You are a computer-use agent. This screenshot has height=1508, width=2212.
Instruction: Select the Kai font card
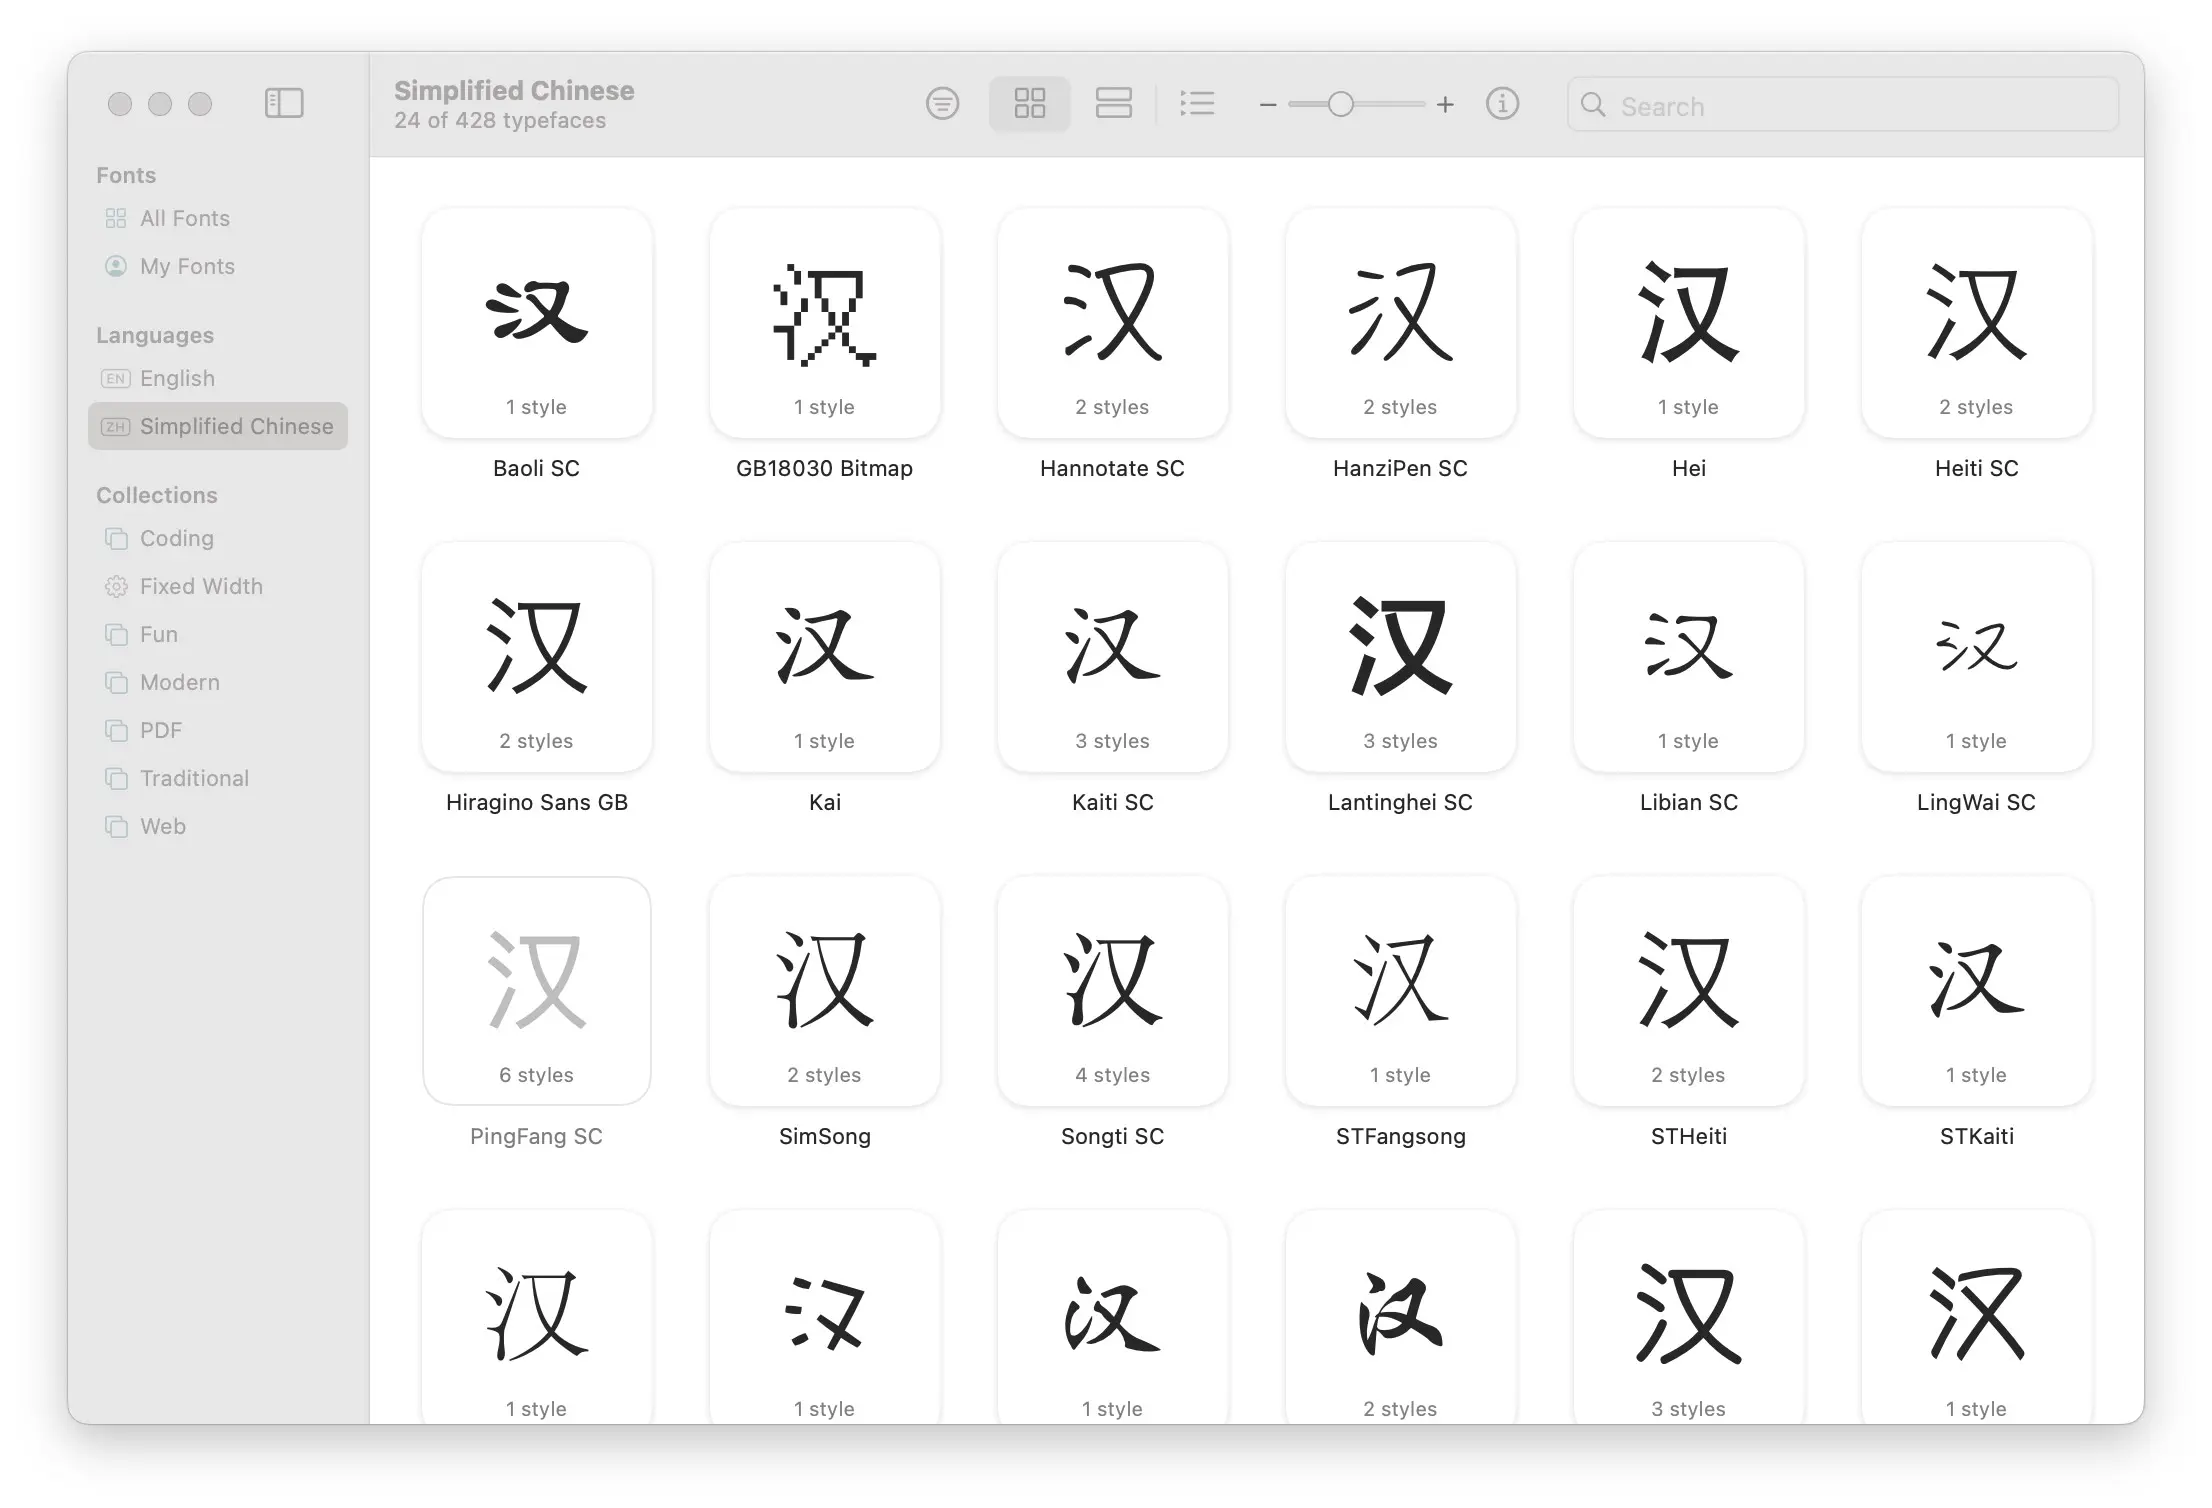pyautogui.click(x=825, y=657)
